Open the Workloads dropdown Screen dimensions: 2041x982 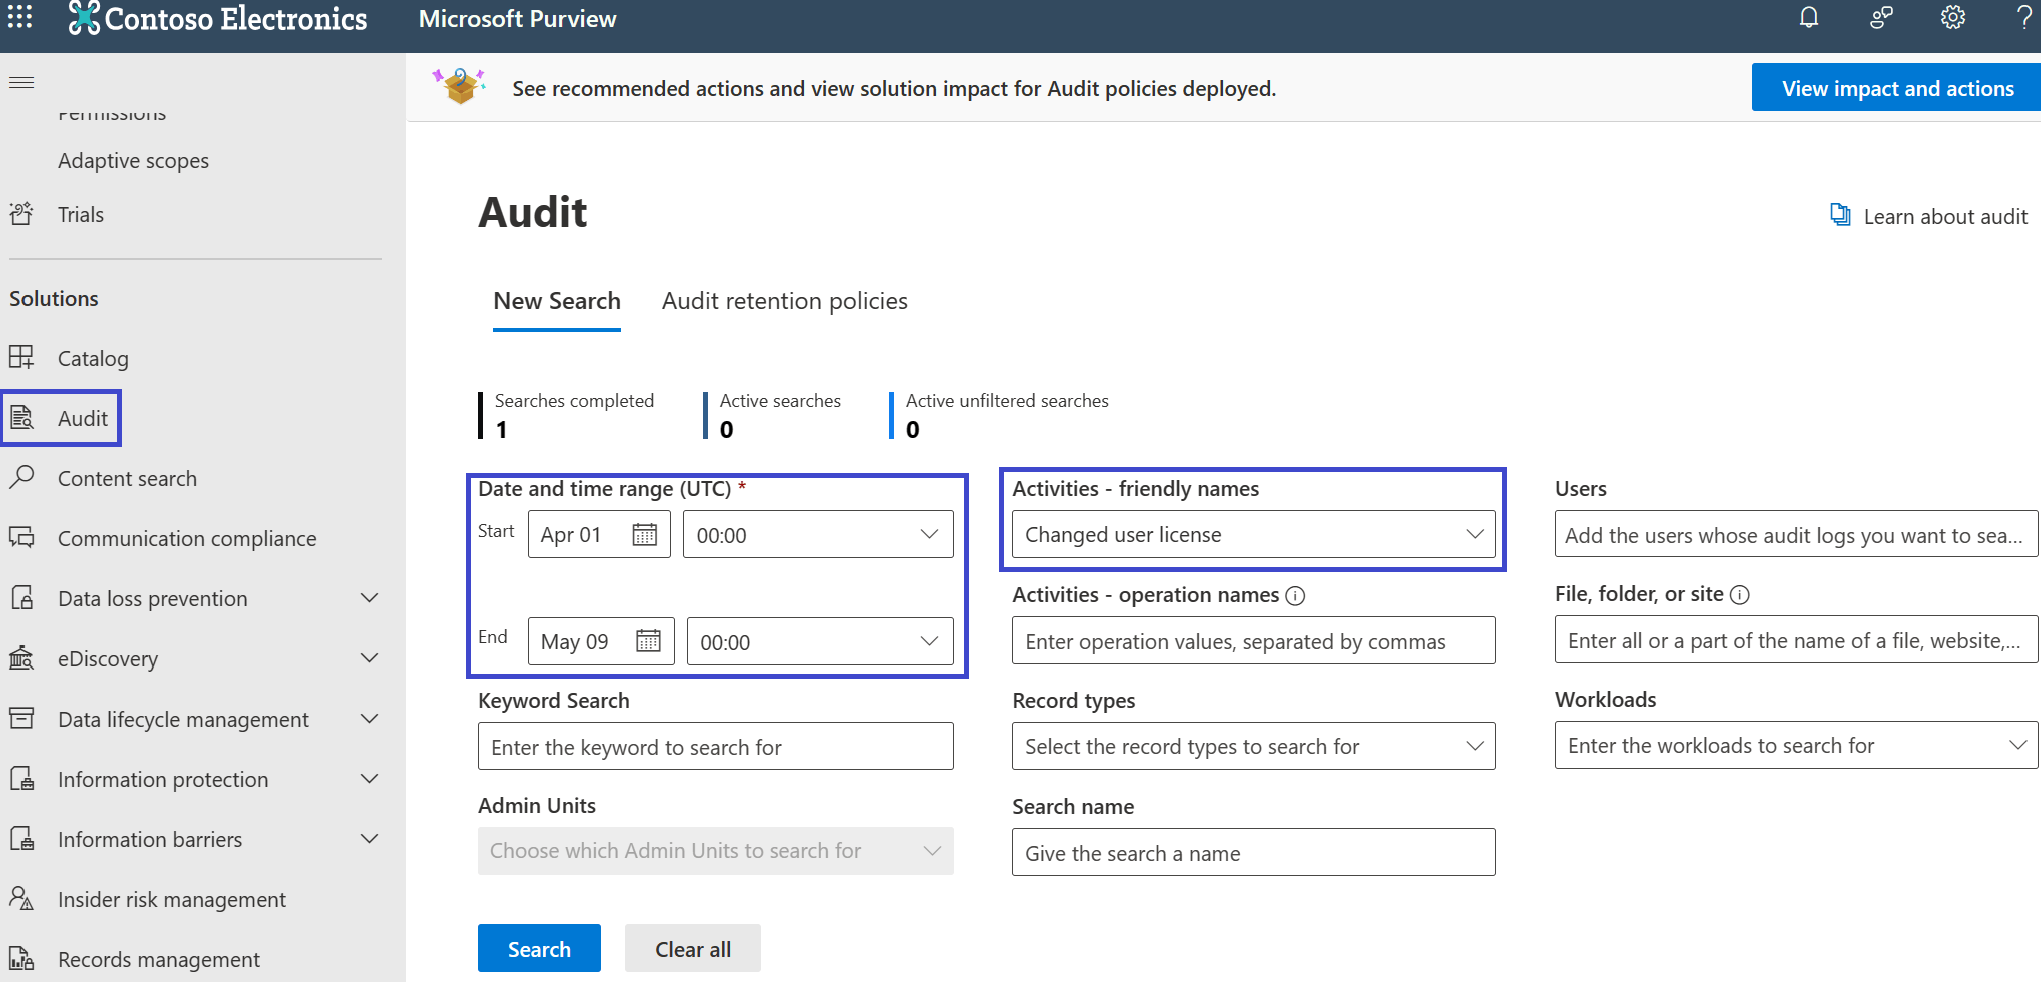1796,745
